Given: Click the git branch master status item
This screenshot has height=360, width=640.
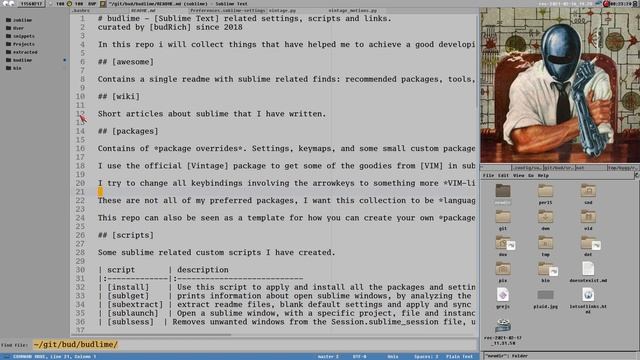Looking at the screenshot, I should point(328,357).
